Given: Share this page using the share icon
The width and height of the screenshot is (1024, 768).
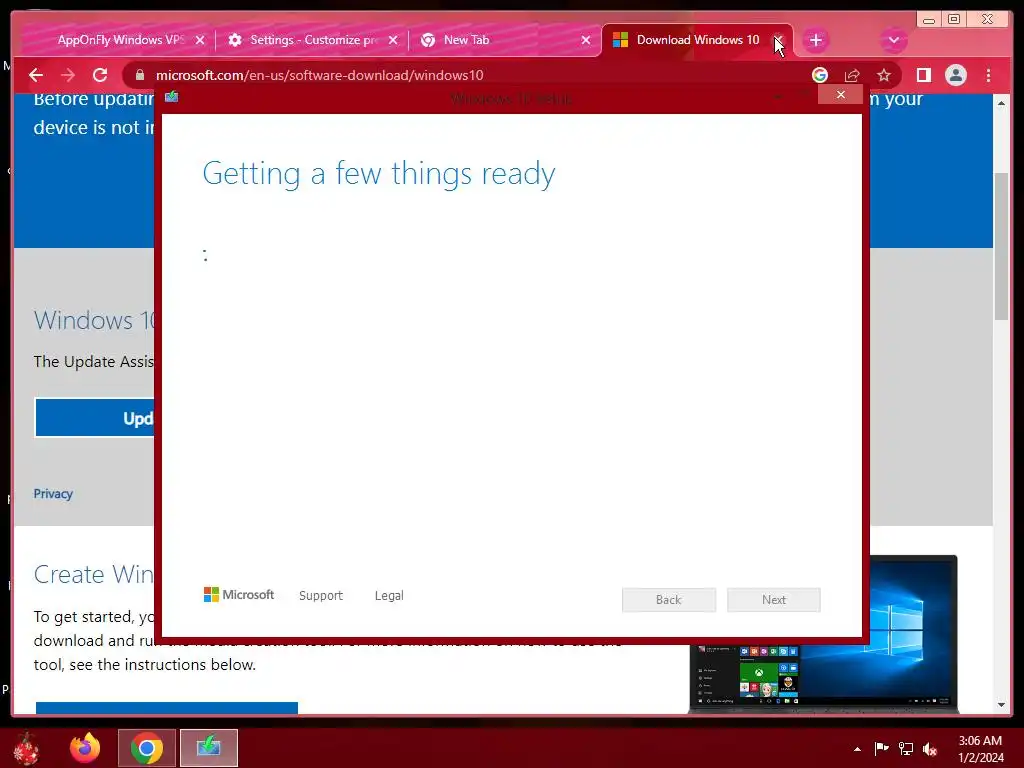Looking at the screenshot, I should (x=852, y=75).
